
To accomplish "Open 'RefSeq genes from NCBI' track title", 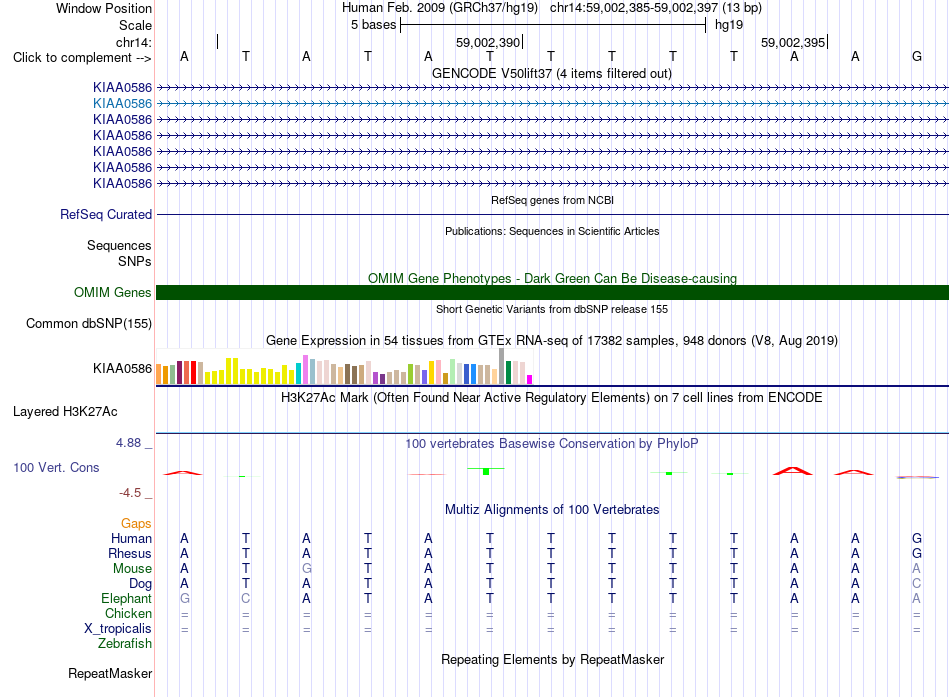I will click(552, 200).
